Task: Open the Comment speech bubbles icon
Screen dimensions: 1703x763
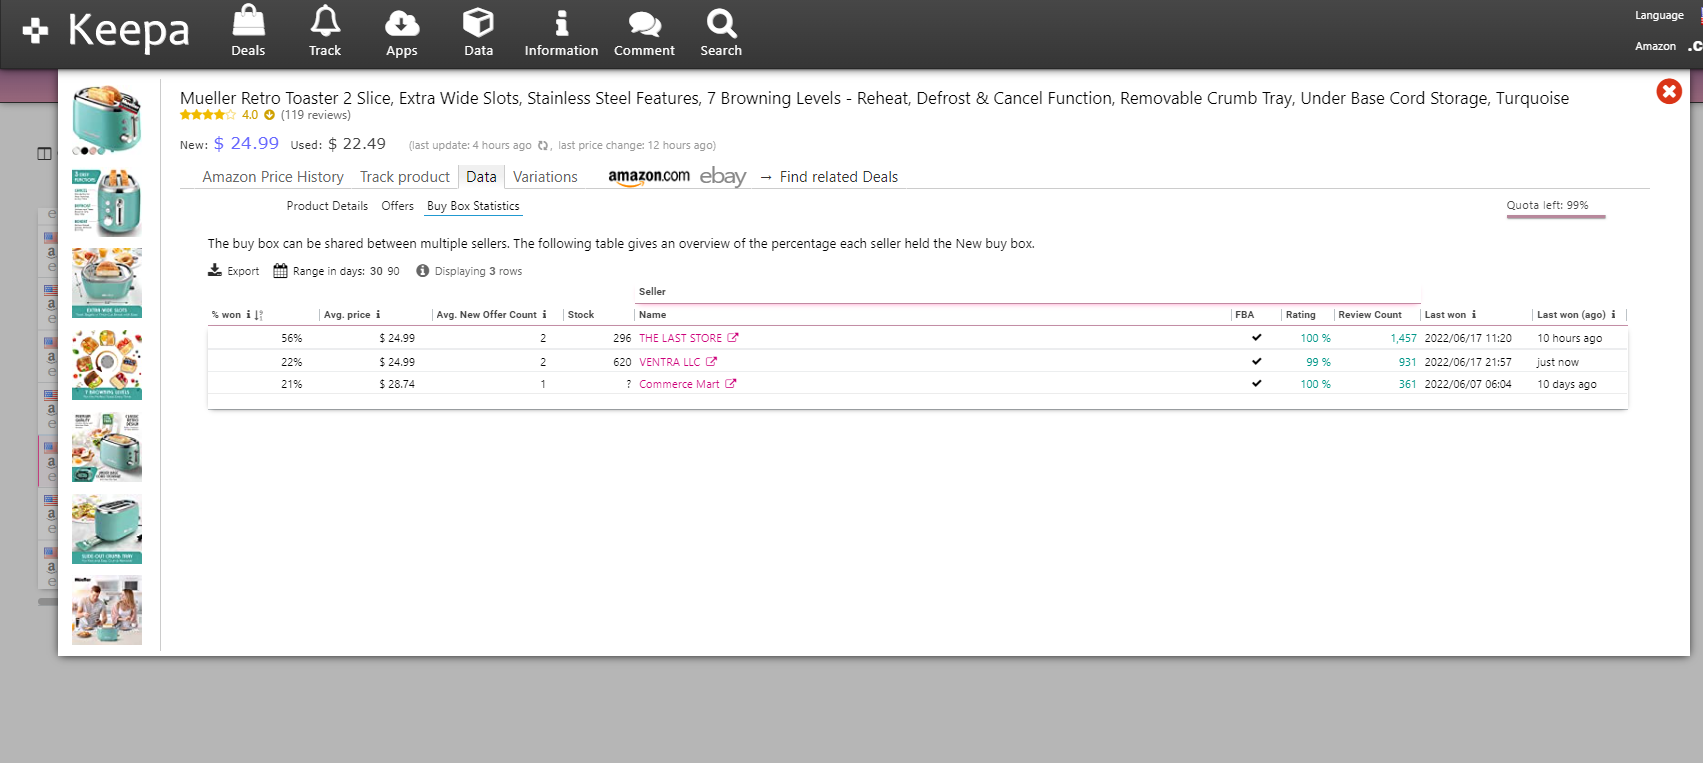Action: (x=644, y=23)
